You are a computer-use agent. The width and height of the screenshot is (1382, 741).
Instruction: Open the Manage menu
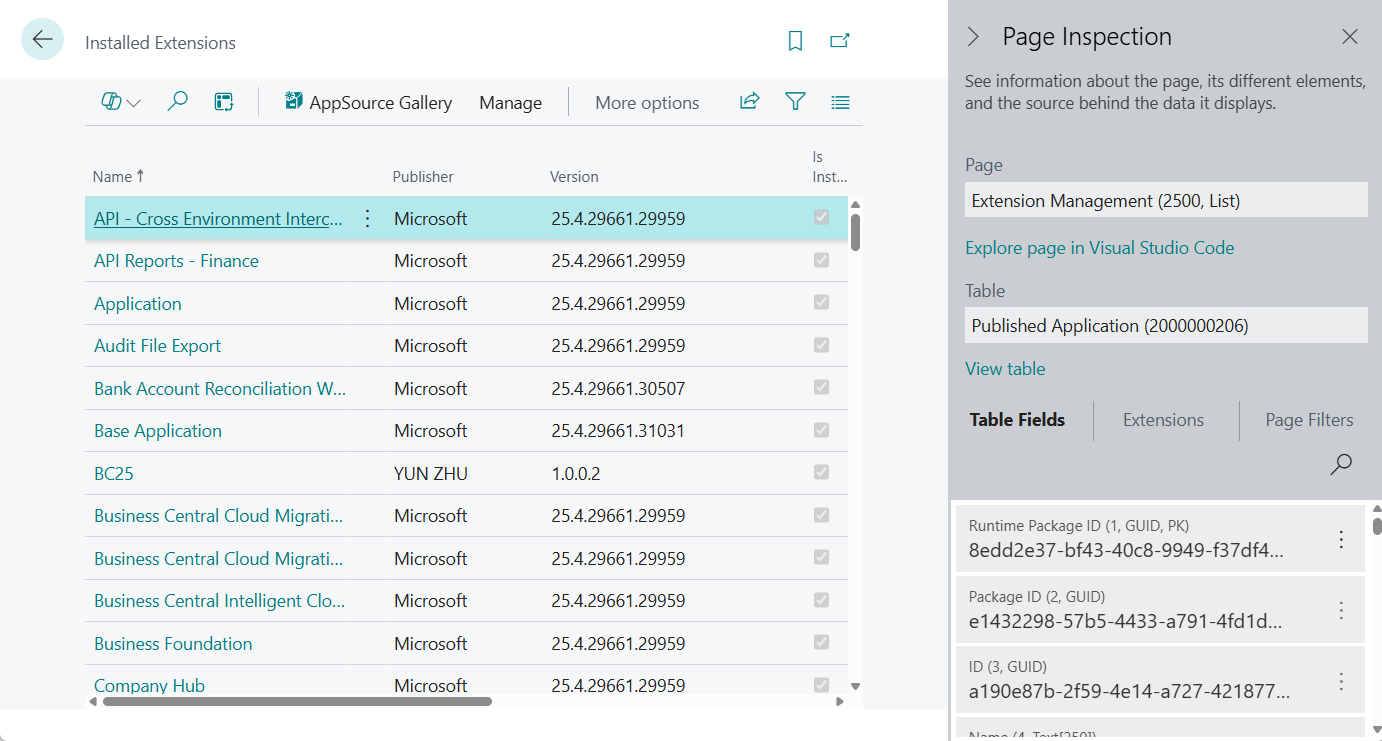click(510, 102)
